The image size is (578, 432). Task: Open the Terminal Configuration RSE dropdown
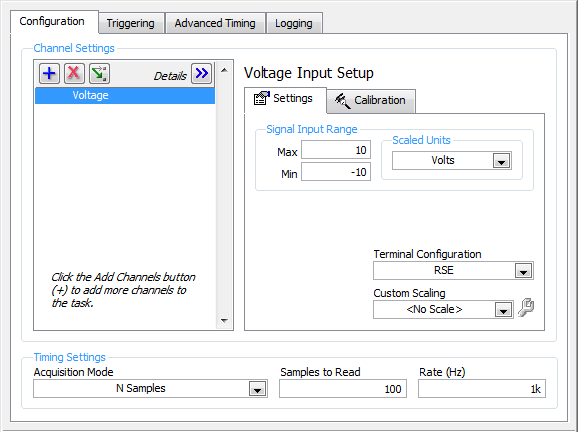click(x=523, y=271)
